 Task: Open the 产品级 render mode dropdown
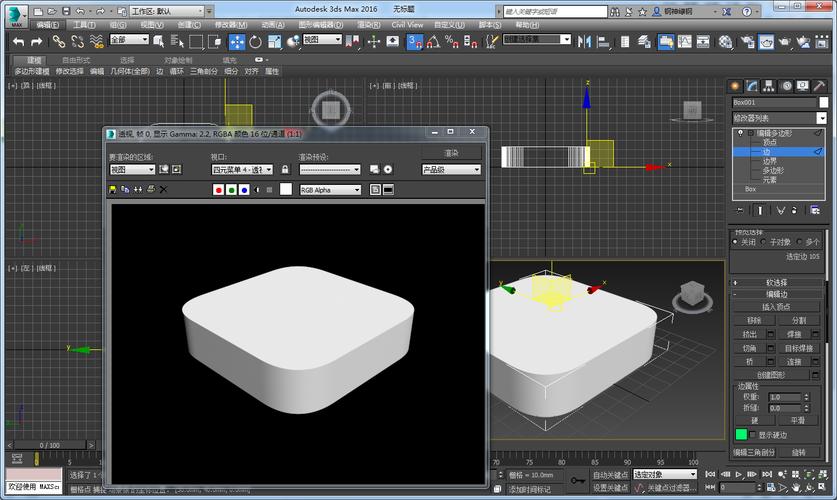tap(451, 170)
